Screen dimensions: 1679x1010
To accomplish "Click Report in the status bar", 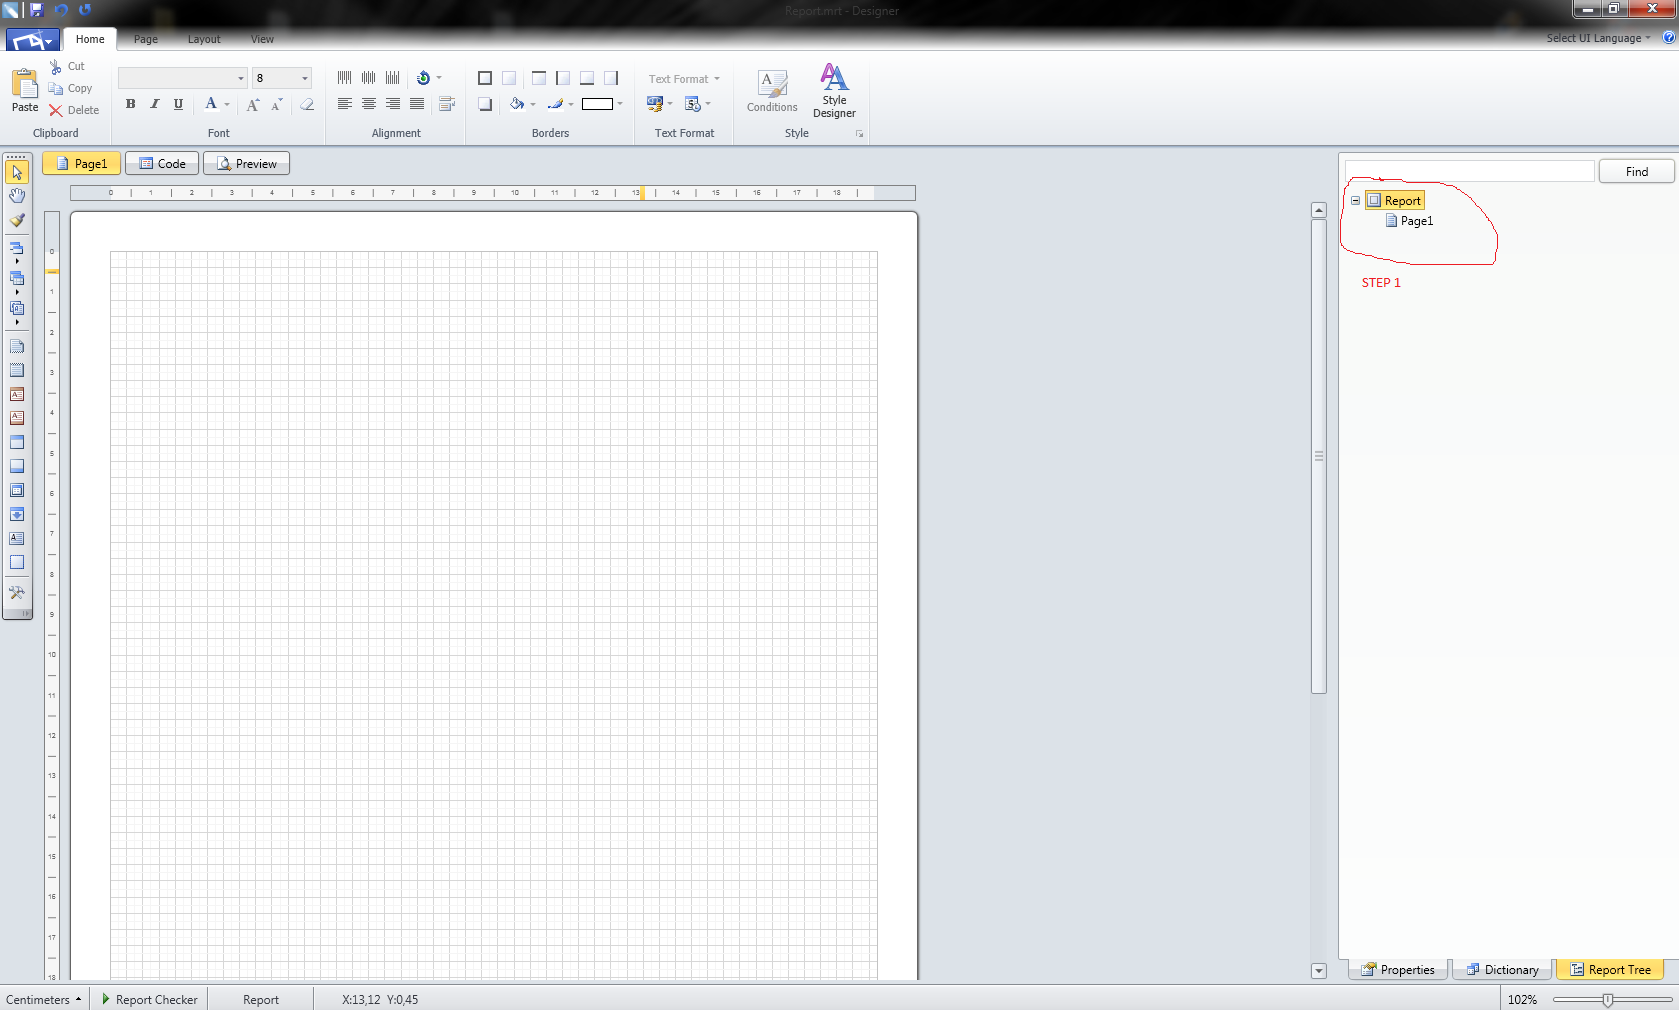I will 261,999.
